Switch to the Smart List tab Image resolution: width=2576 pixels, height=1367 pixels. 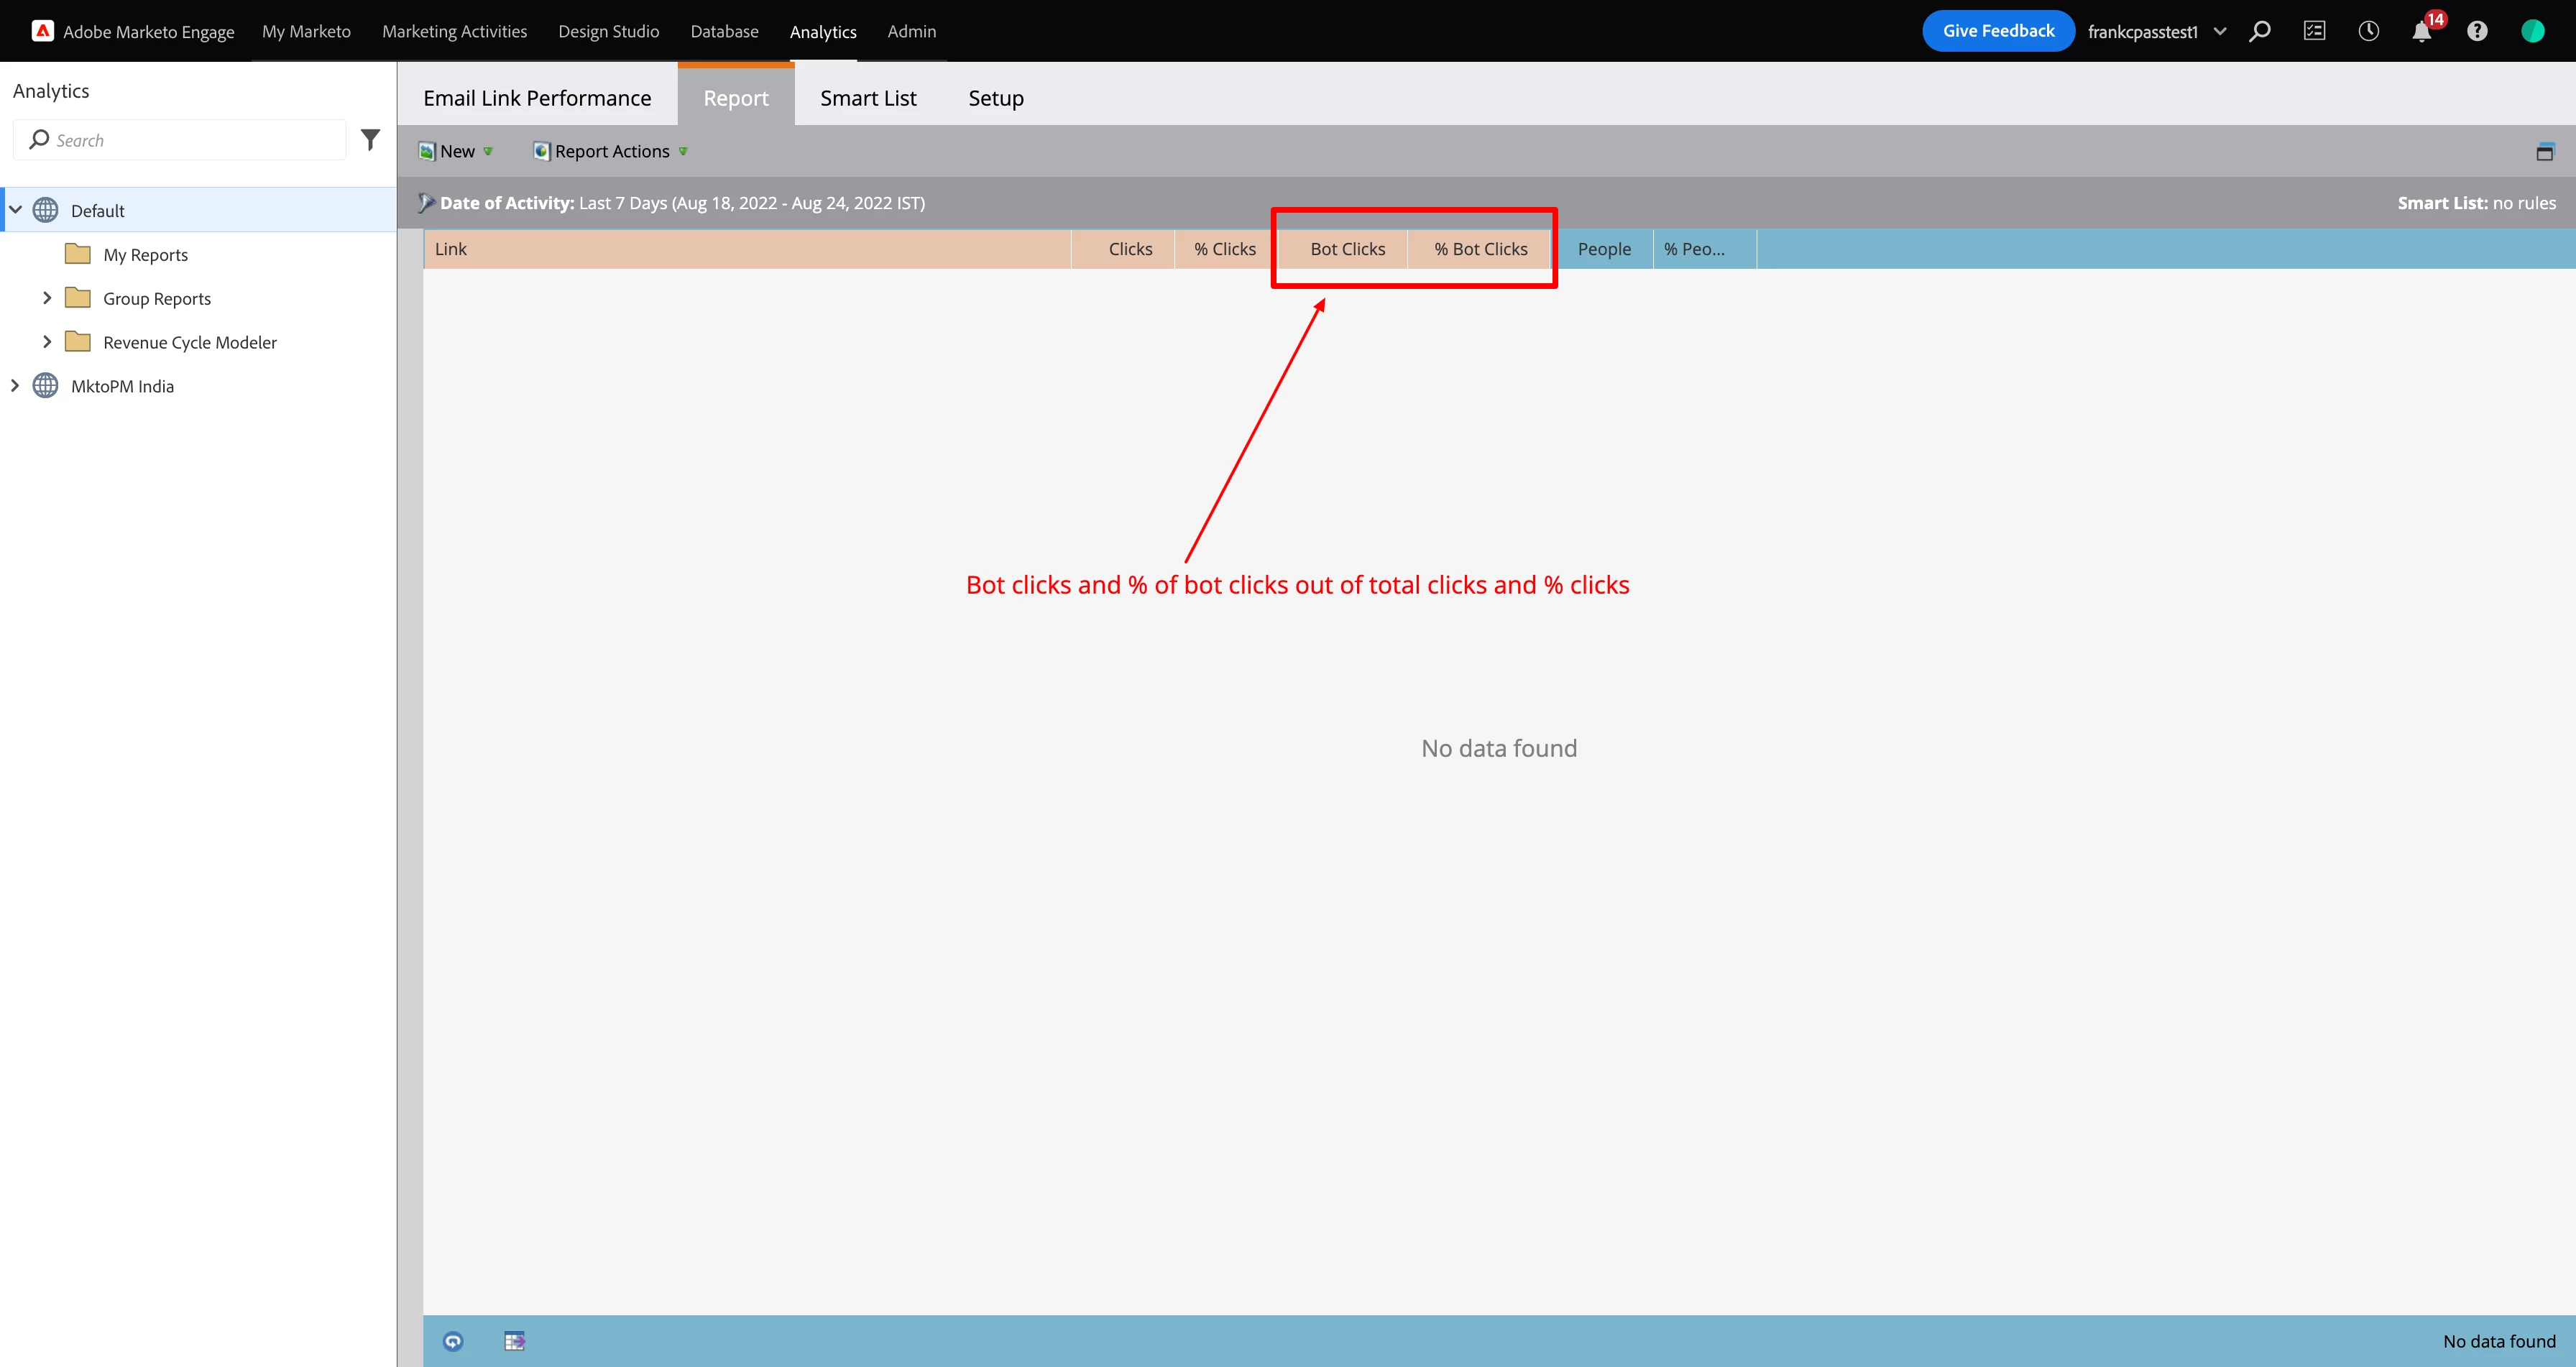pos(867,98)
